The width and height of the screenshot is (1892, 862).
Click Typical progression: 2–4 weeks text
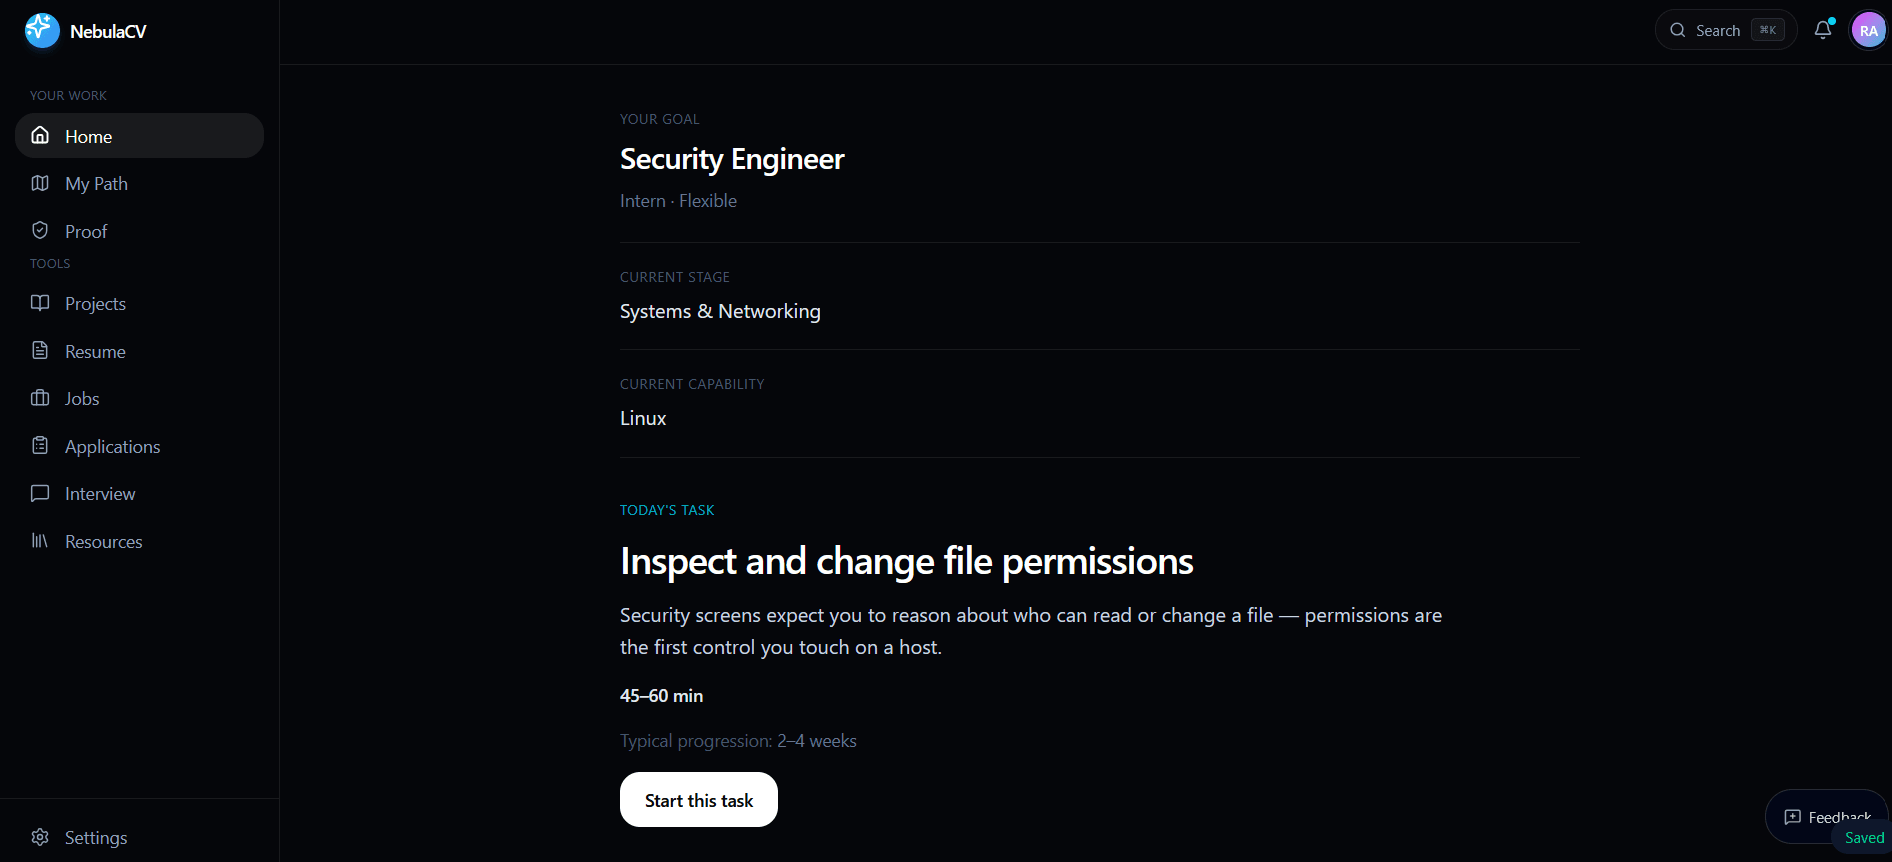[x=738, y=741]
